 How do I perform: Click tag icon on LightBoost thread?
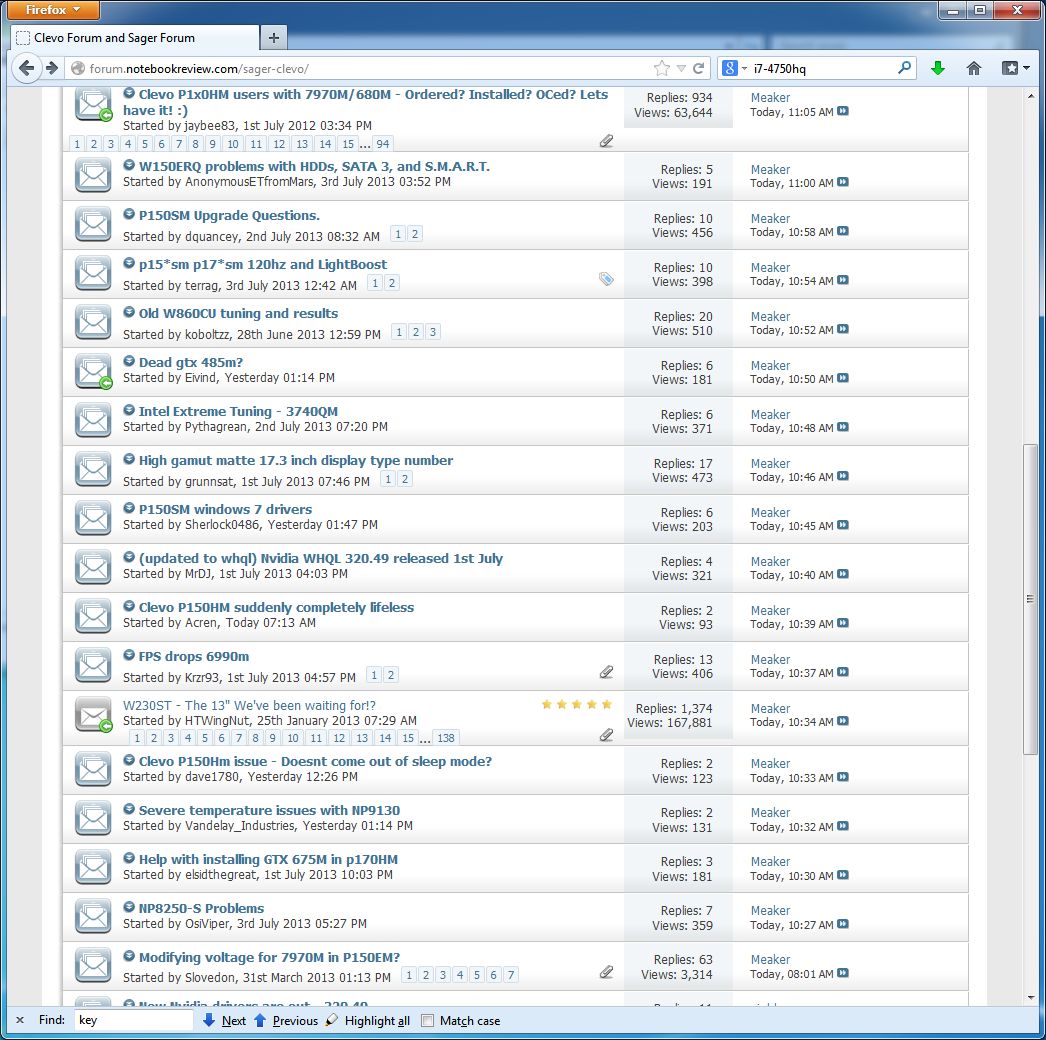[x=606, y=279]
